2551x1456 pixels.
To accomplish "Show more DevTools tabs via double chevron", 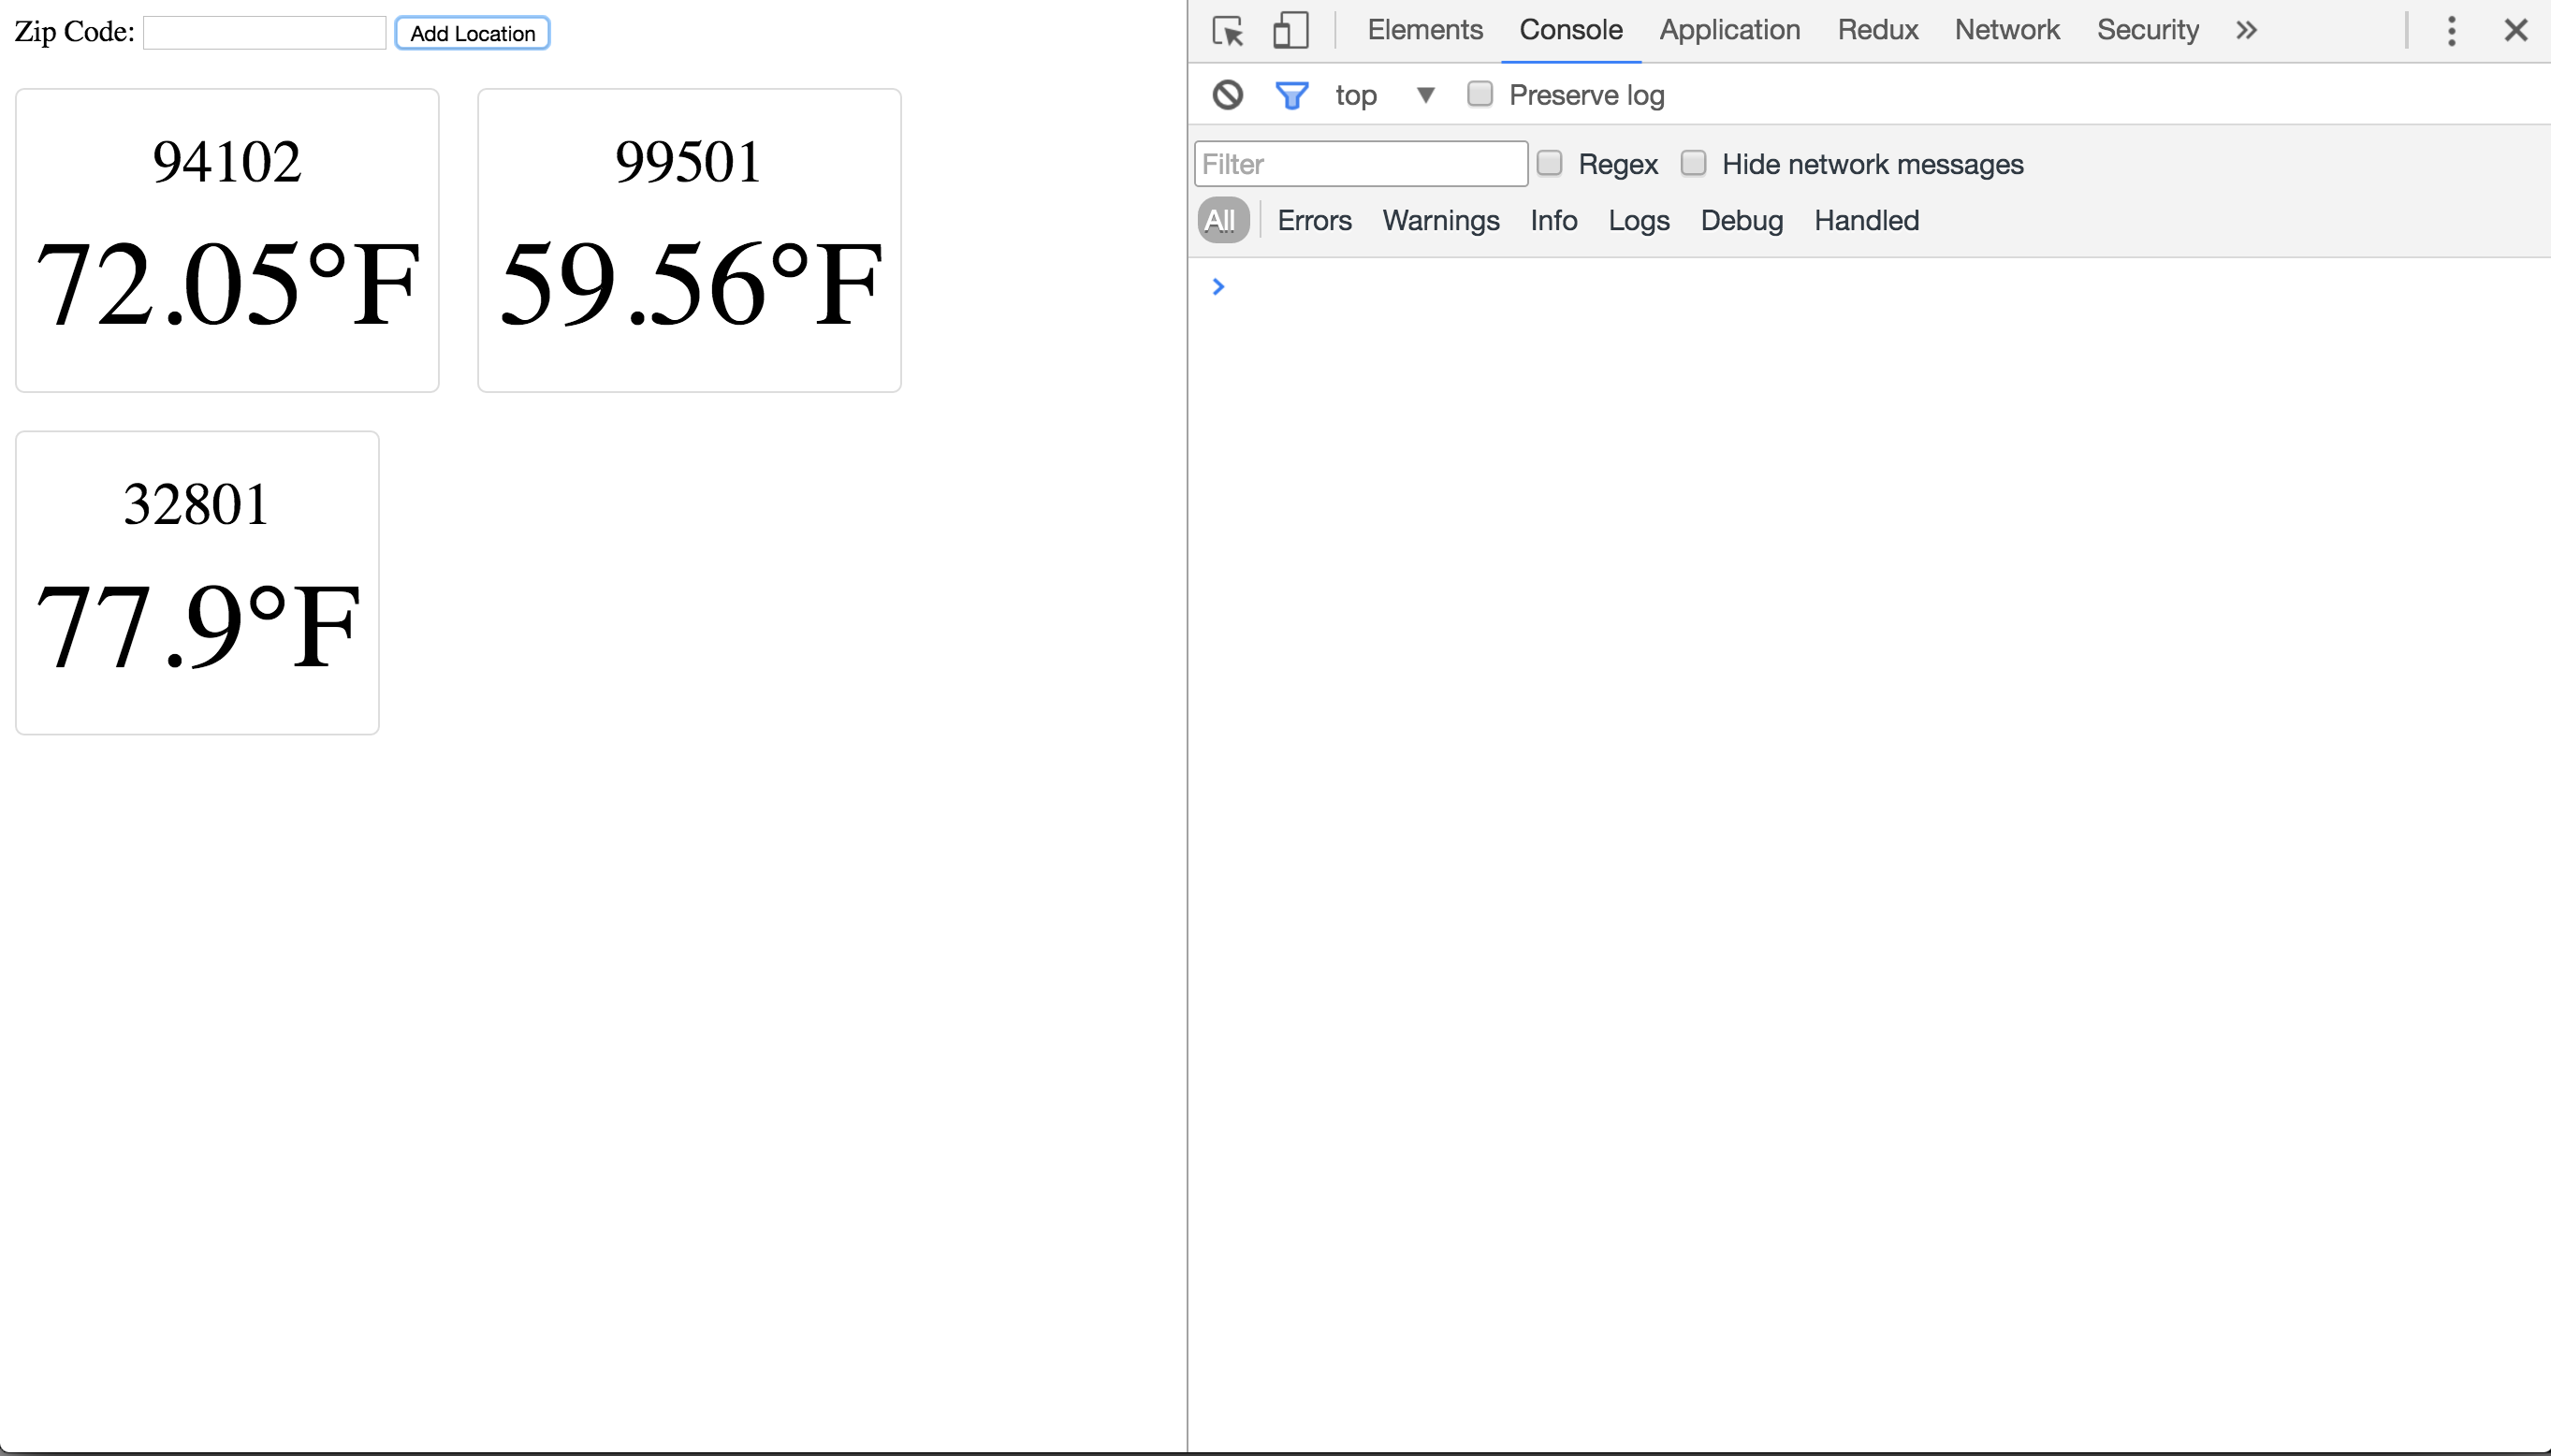I will [x=2246, y=30].
